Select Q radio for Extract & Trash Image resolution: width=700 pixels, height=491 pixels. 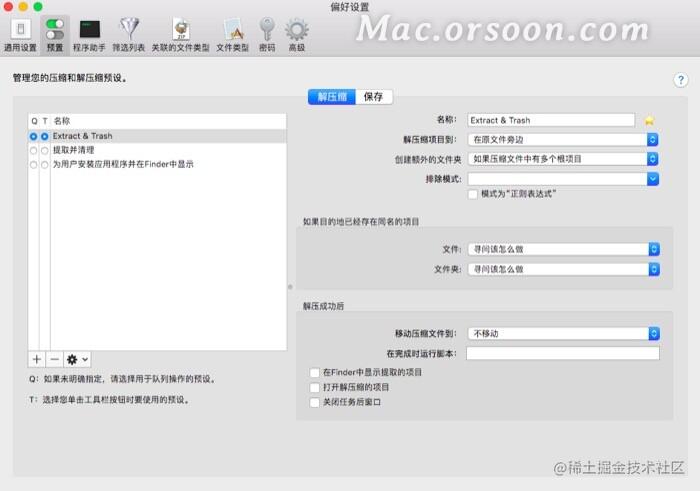point(33,136)
